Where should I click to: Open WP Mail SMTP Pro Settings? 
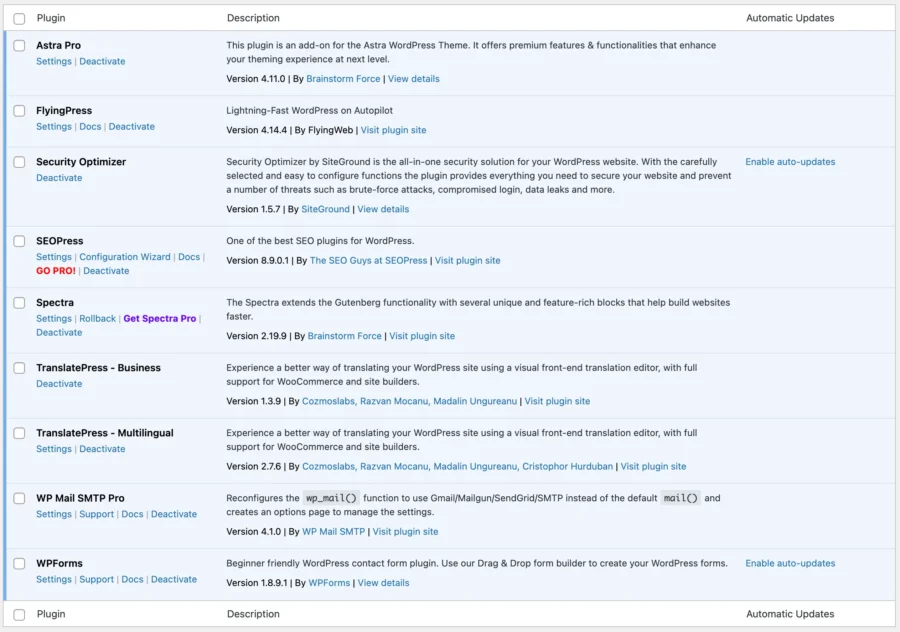pos(54,514)
